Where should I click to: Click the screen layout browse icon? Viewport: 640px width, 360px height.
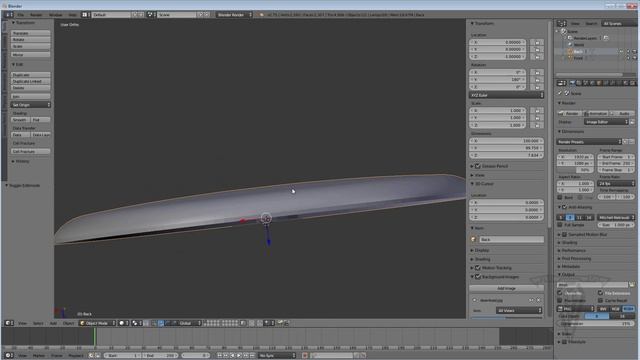click(85, 15)
